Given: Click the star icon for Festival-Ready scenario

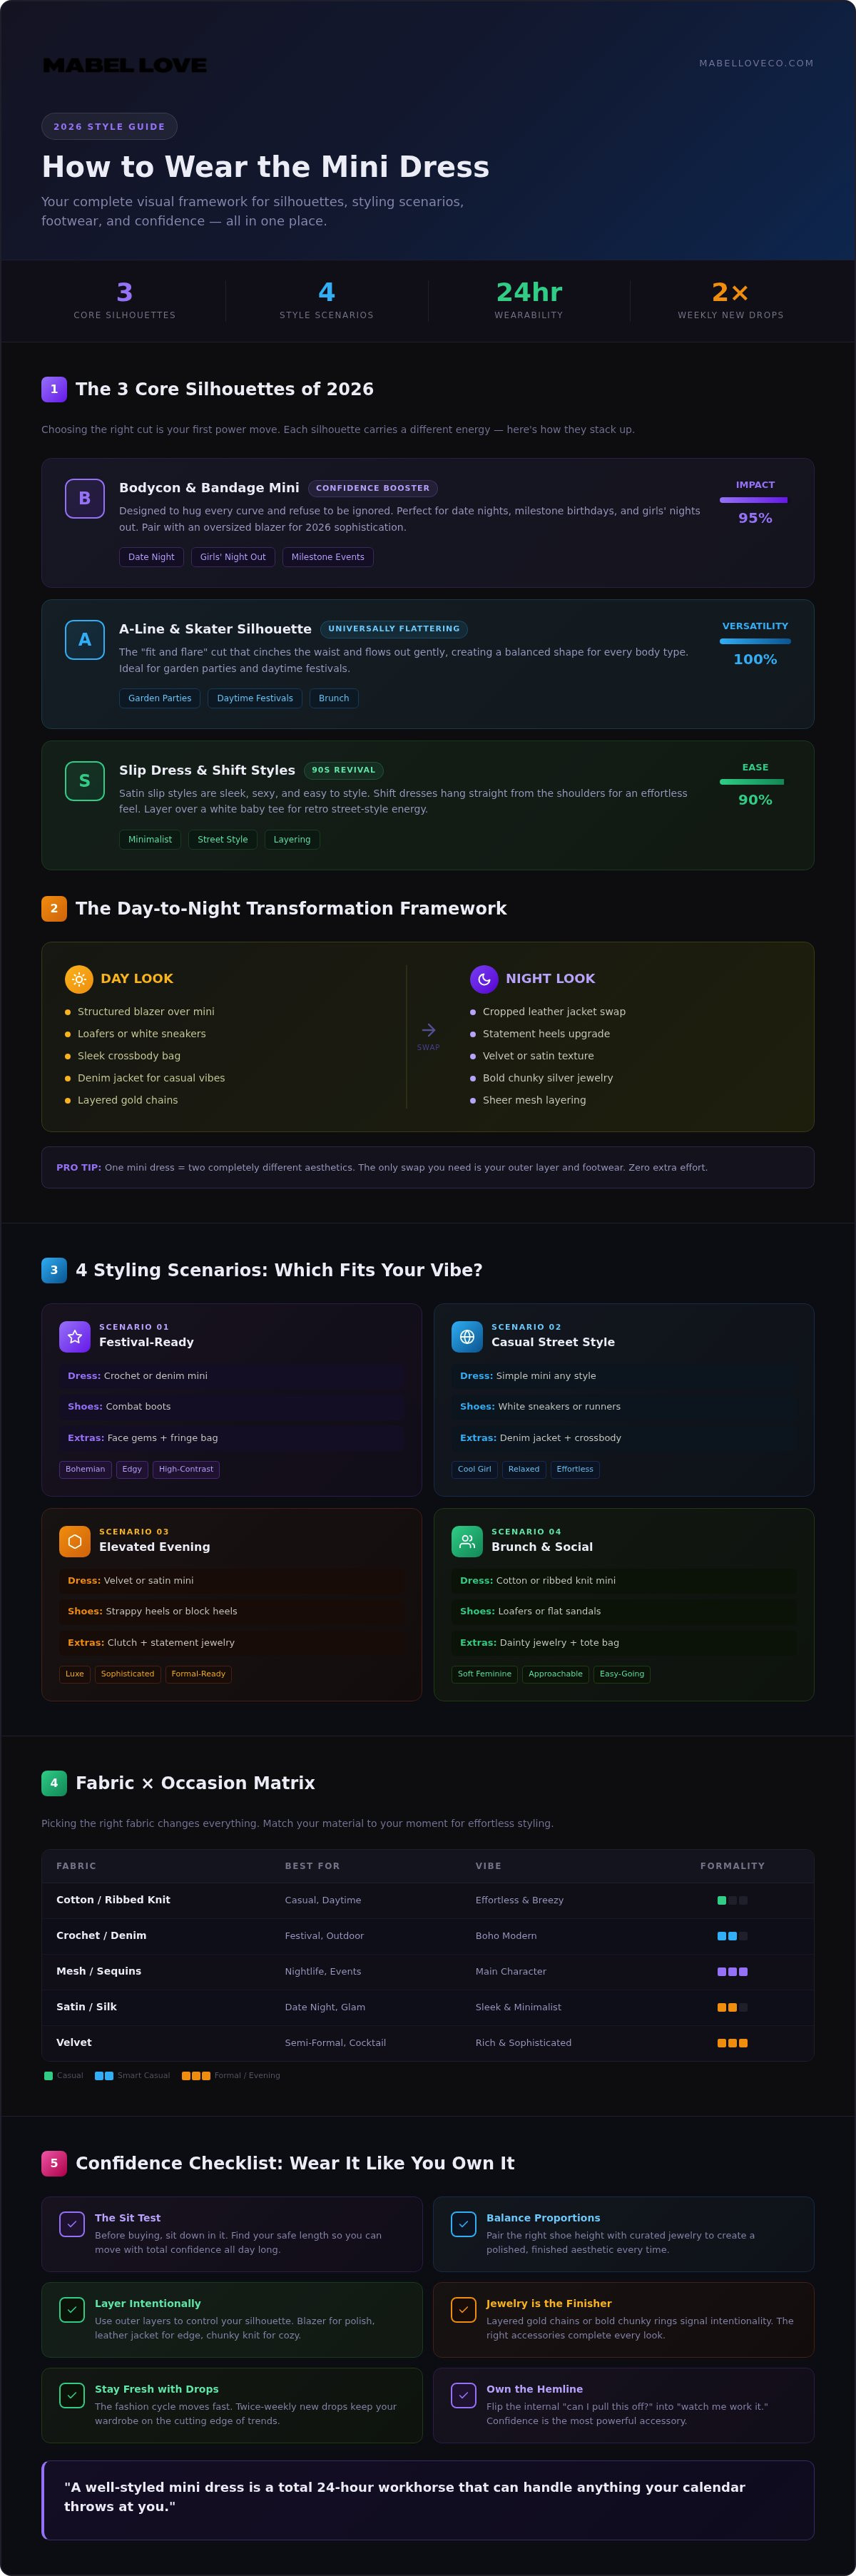Looking at the screenshot, I should (x=75, y=1336).
